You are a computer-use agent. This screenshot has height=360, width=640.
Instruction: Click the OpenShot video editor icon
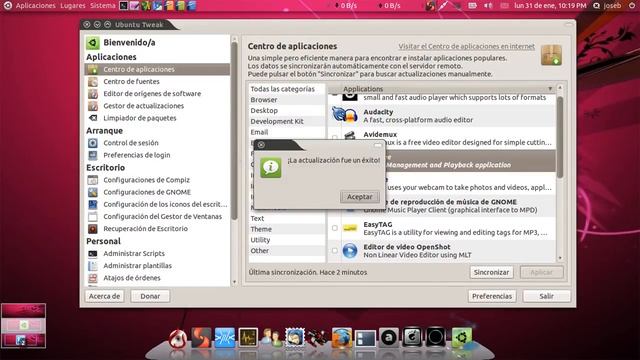[350, 251]
